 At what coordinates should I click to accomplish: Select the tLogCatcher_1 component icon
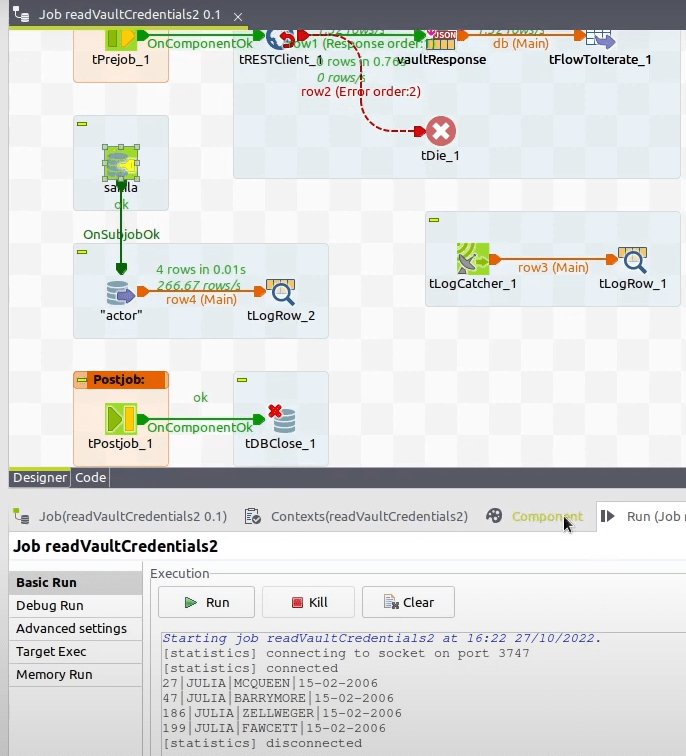coord(472,259)
